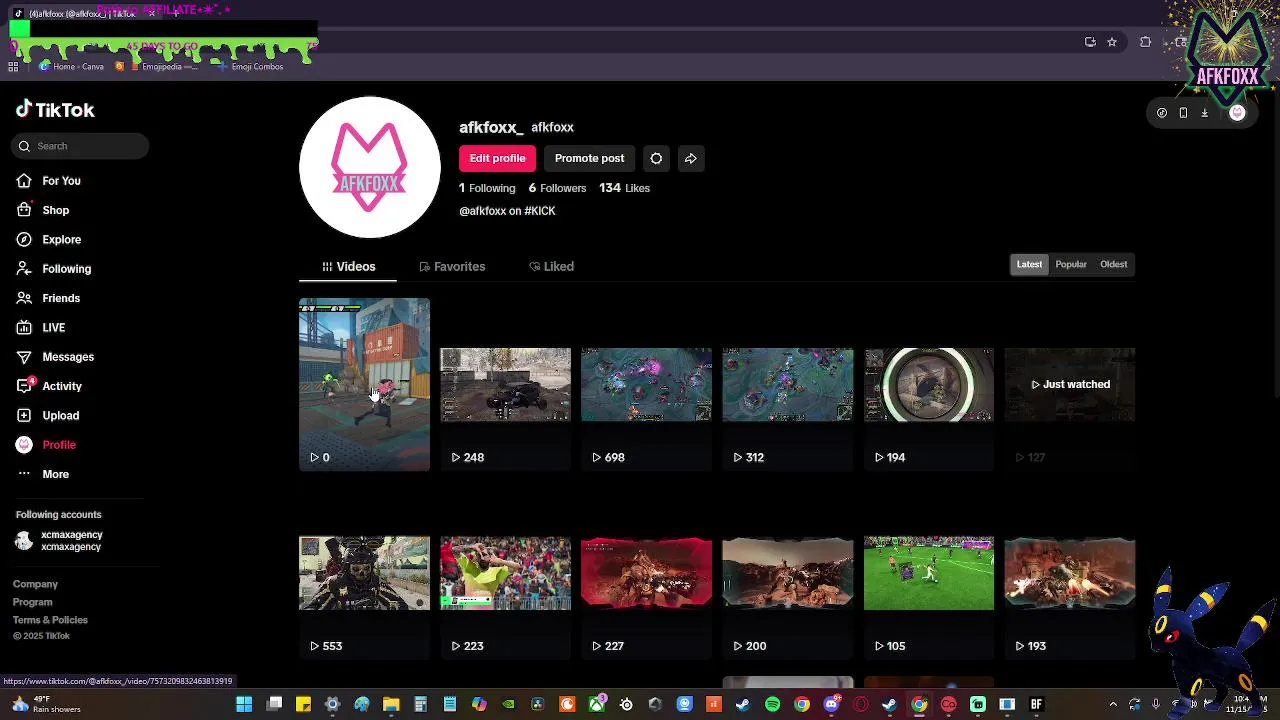Viewport: 1280px width, 720px height.
Task: Sort videos by Popular
Action: click(1071, 264)
